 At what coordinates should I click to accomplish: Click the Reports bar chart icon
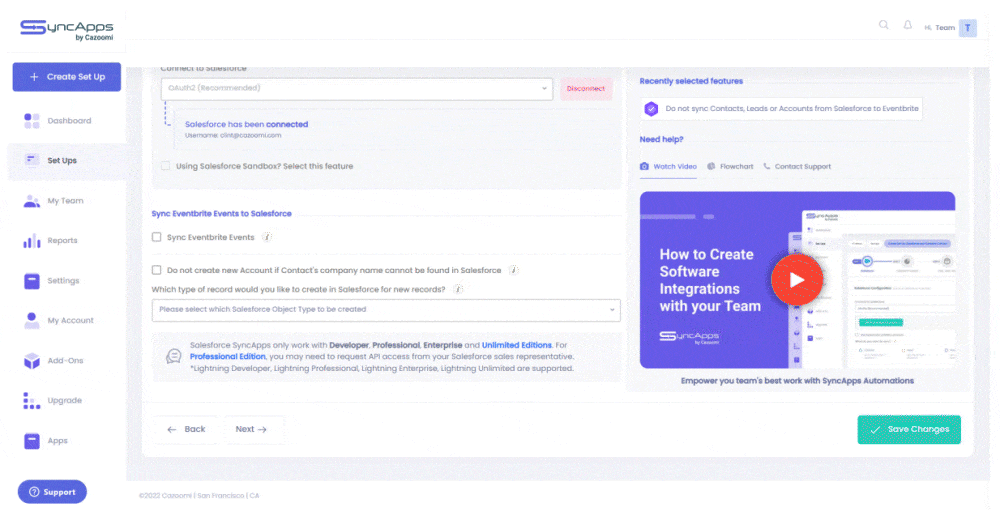tap(32, 240)
